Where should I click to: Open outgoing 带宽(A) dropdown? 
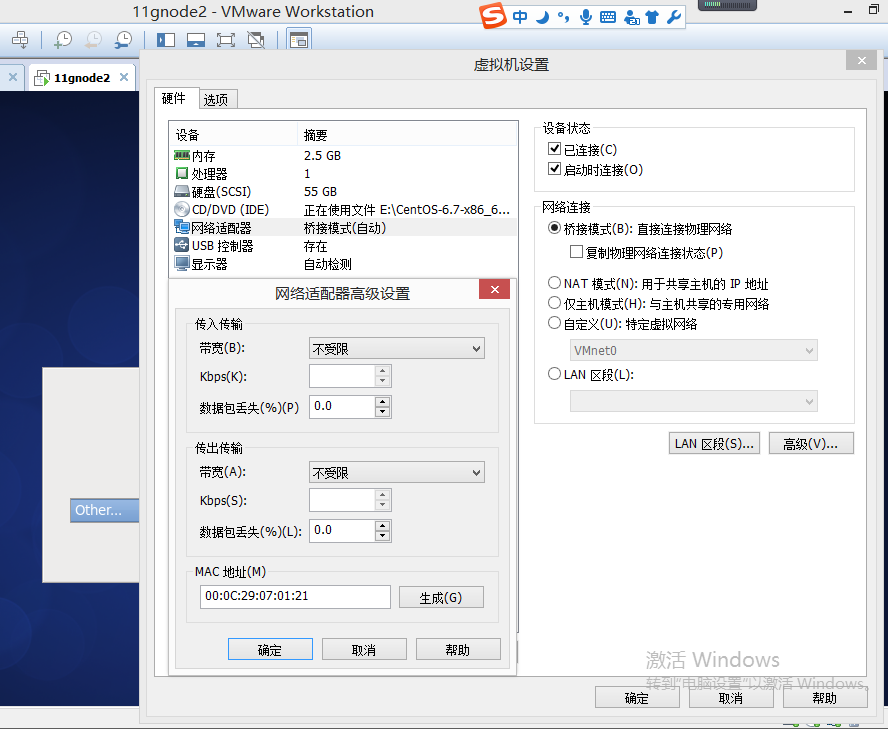coord(396,473)
